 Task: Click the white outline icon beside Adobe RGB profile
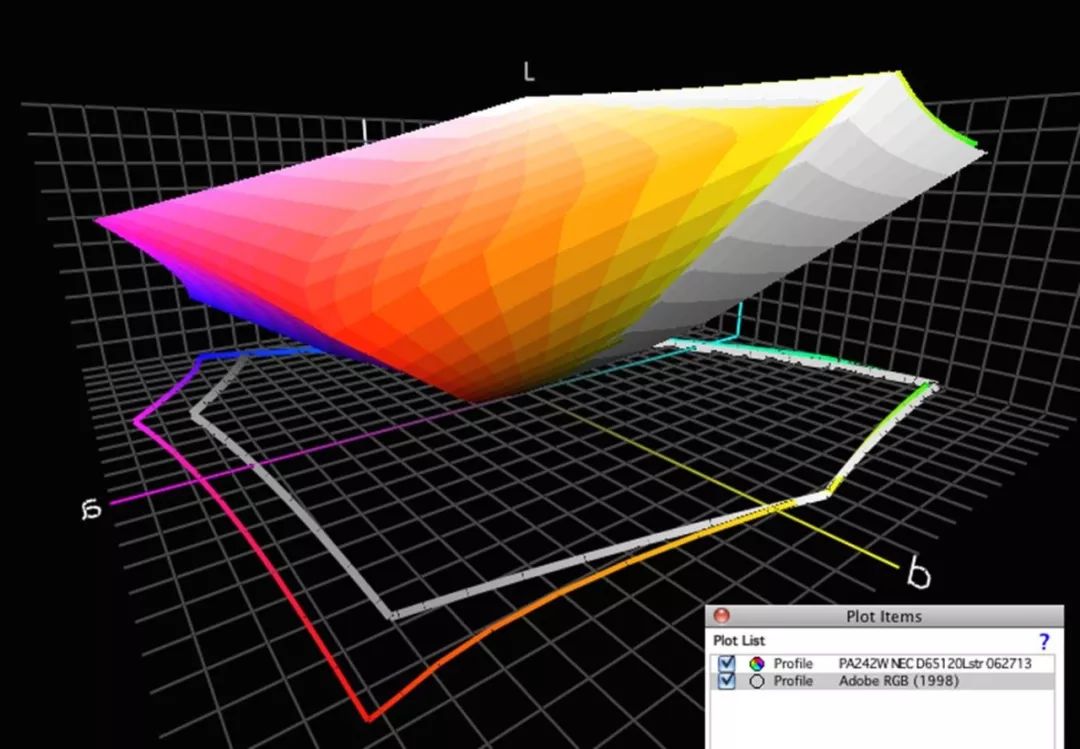click(x=756, y=681)
